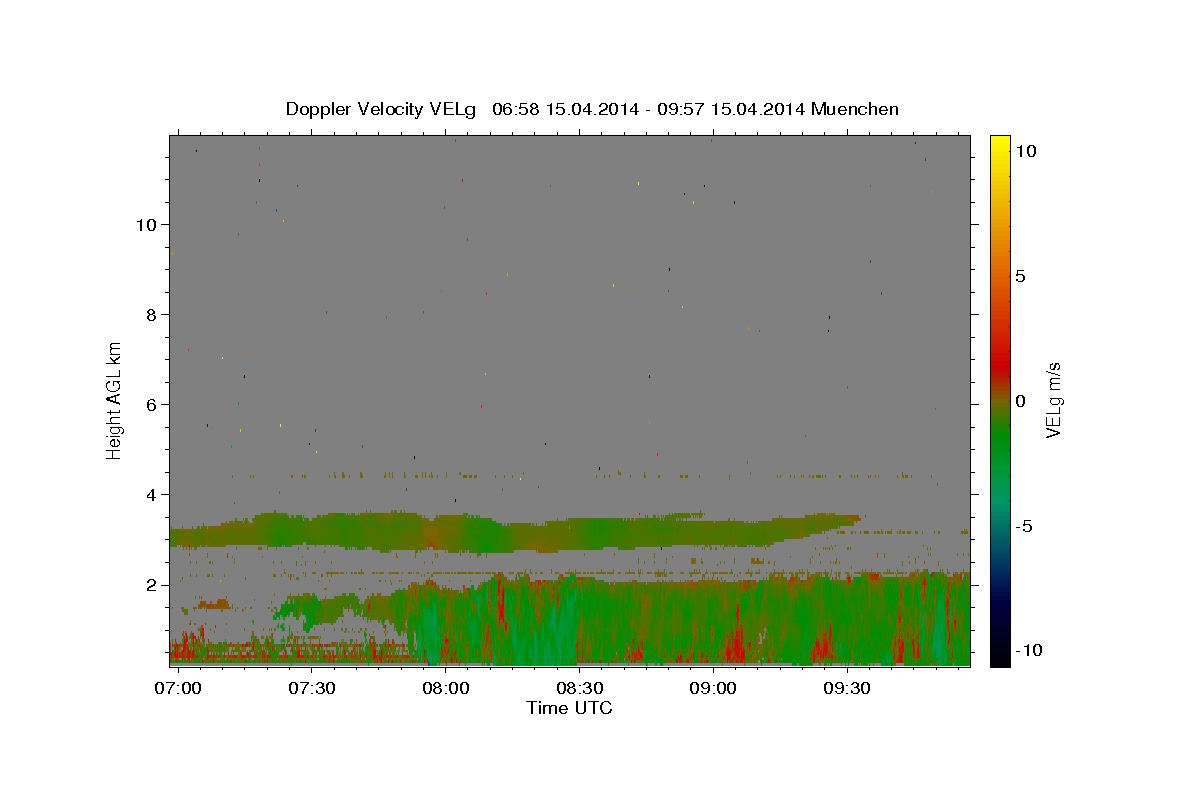Click the Height AGL km axis title
The image size is (1200, 800).
pos(115,400)
